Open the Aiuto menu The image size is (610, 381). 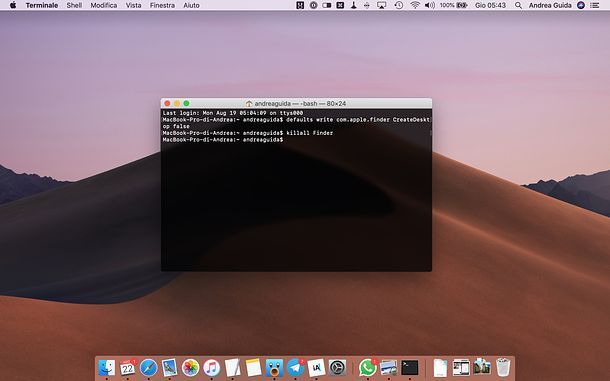191,5
